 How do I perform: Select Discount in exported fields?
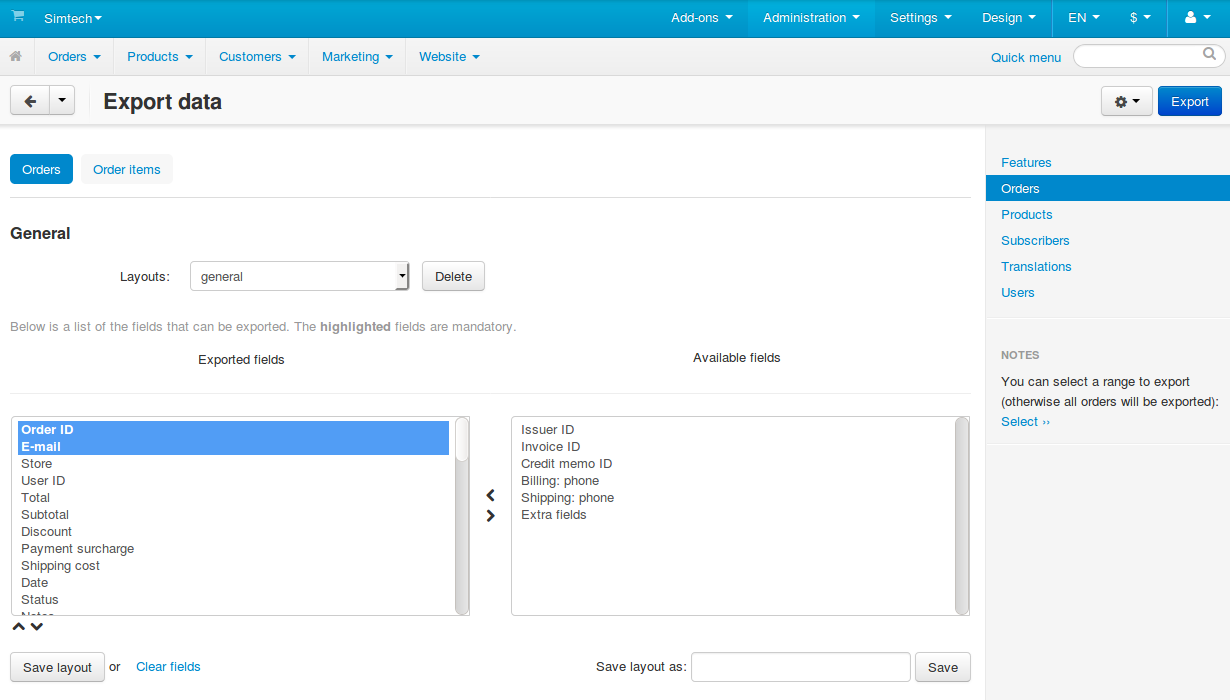(233, 531)
